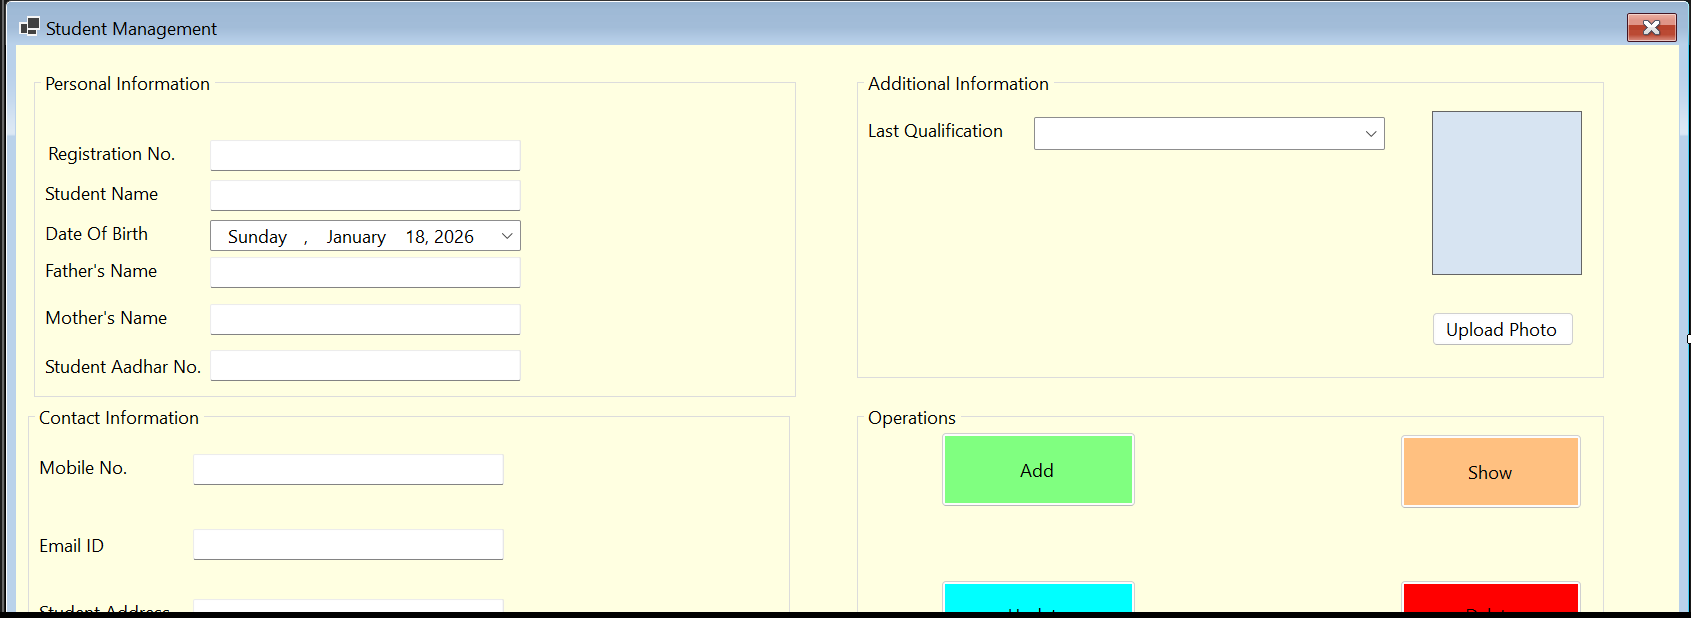The width and height of the screenshot is (1691, 618).
Task: Click the Mother's Name input box
Action: pos(365,319)
